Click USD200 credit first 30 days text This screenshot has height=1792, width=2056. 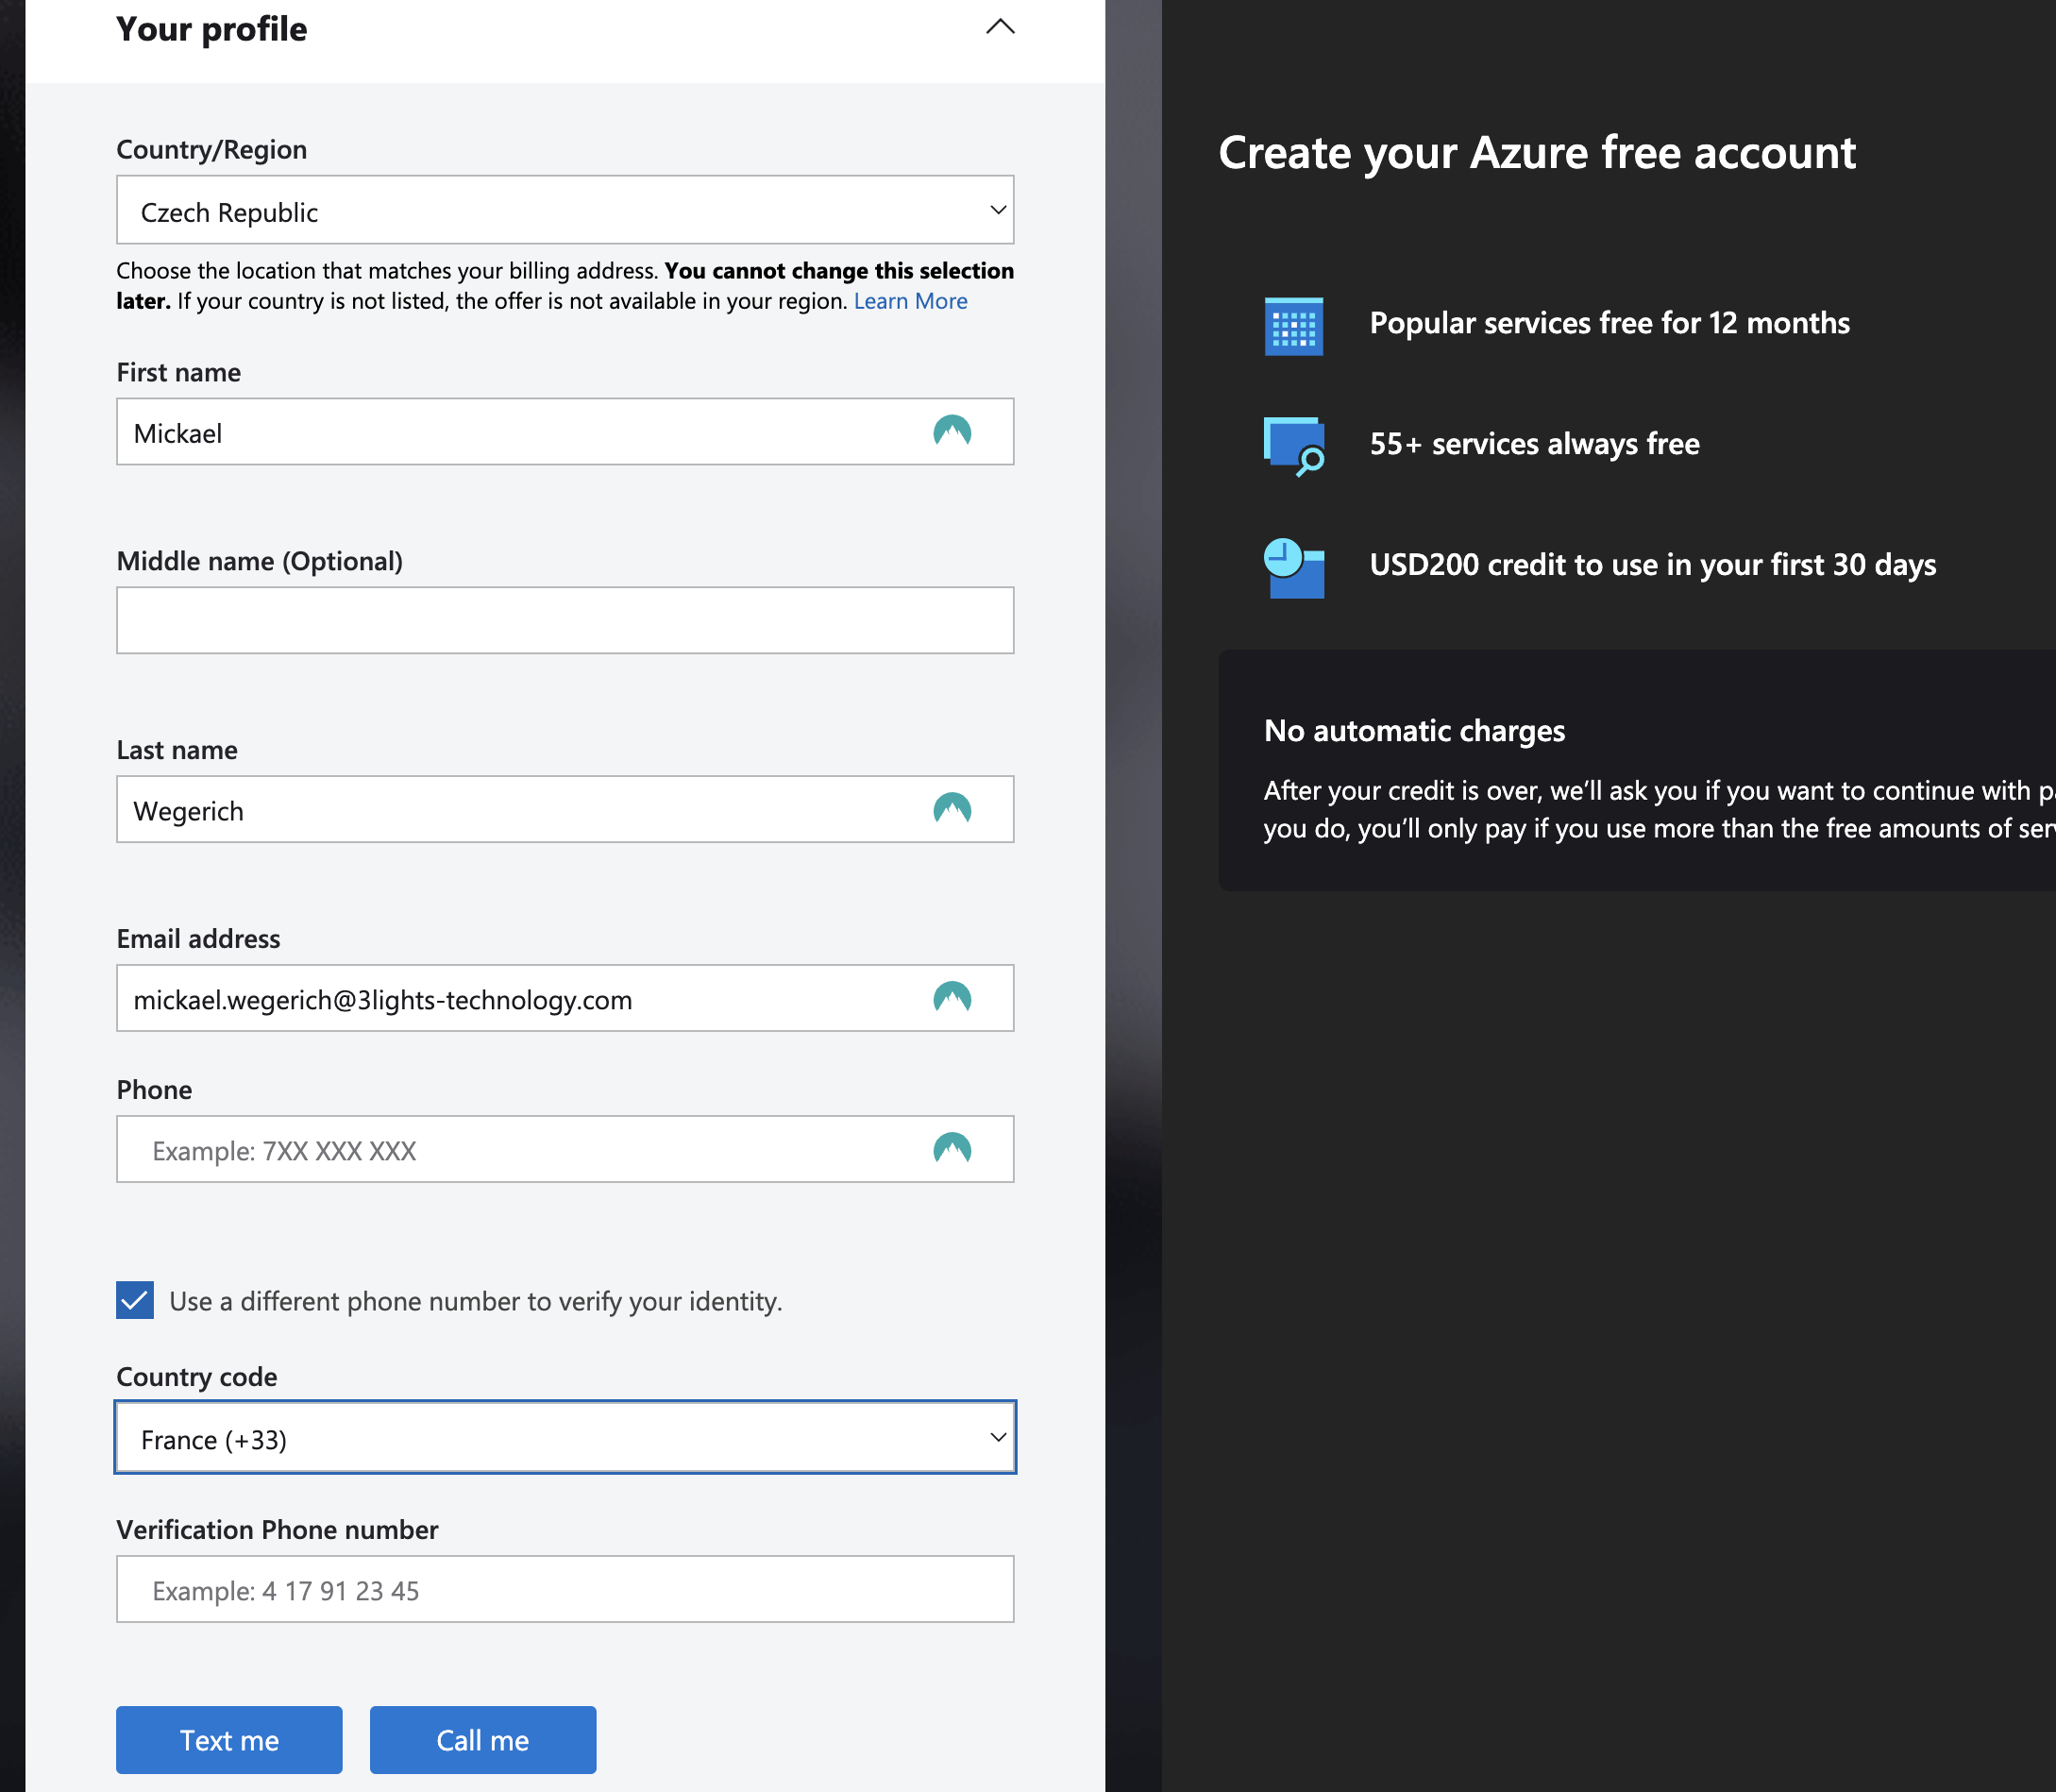[1653, 565]
